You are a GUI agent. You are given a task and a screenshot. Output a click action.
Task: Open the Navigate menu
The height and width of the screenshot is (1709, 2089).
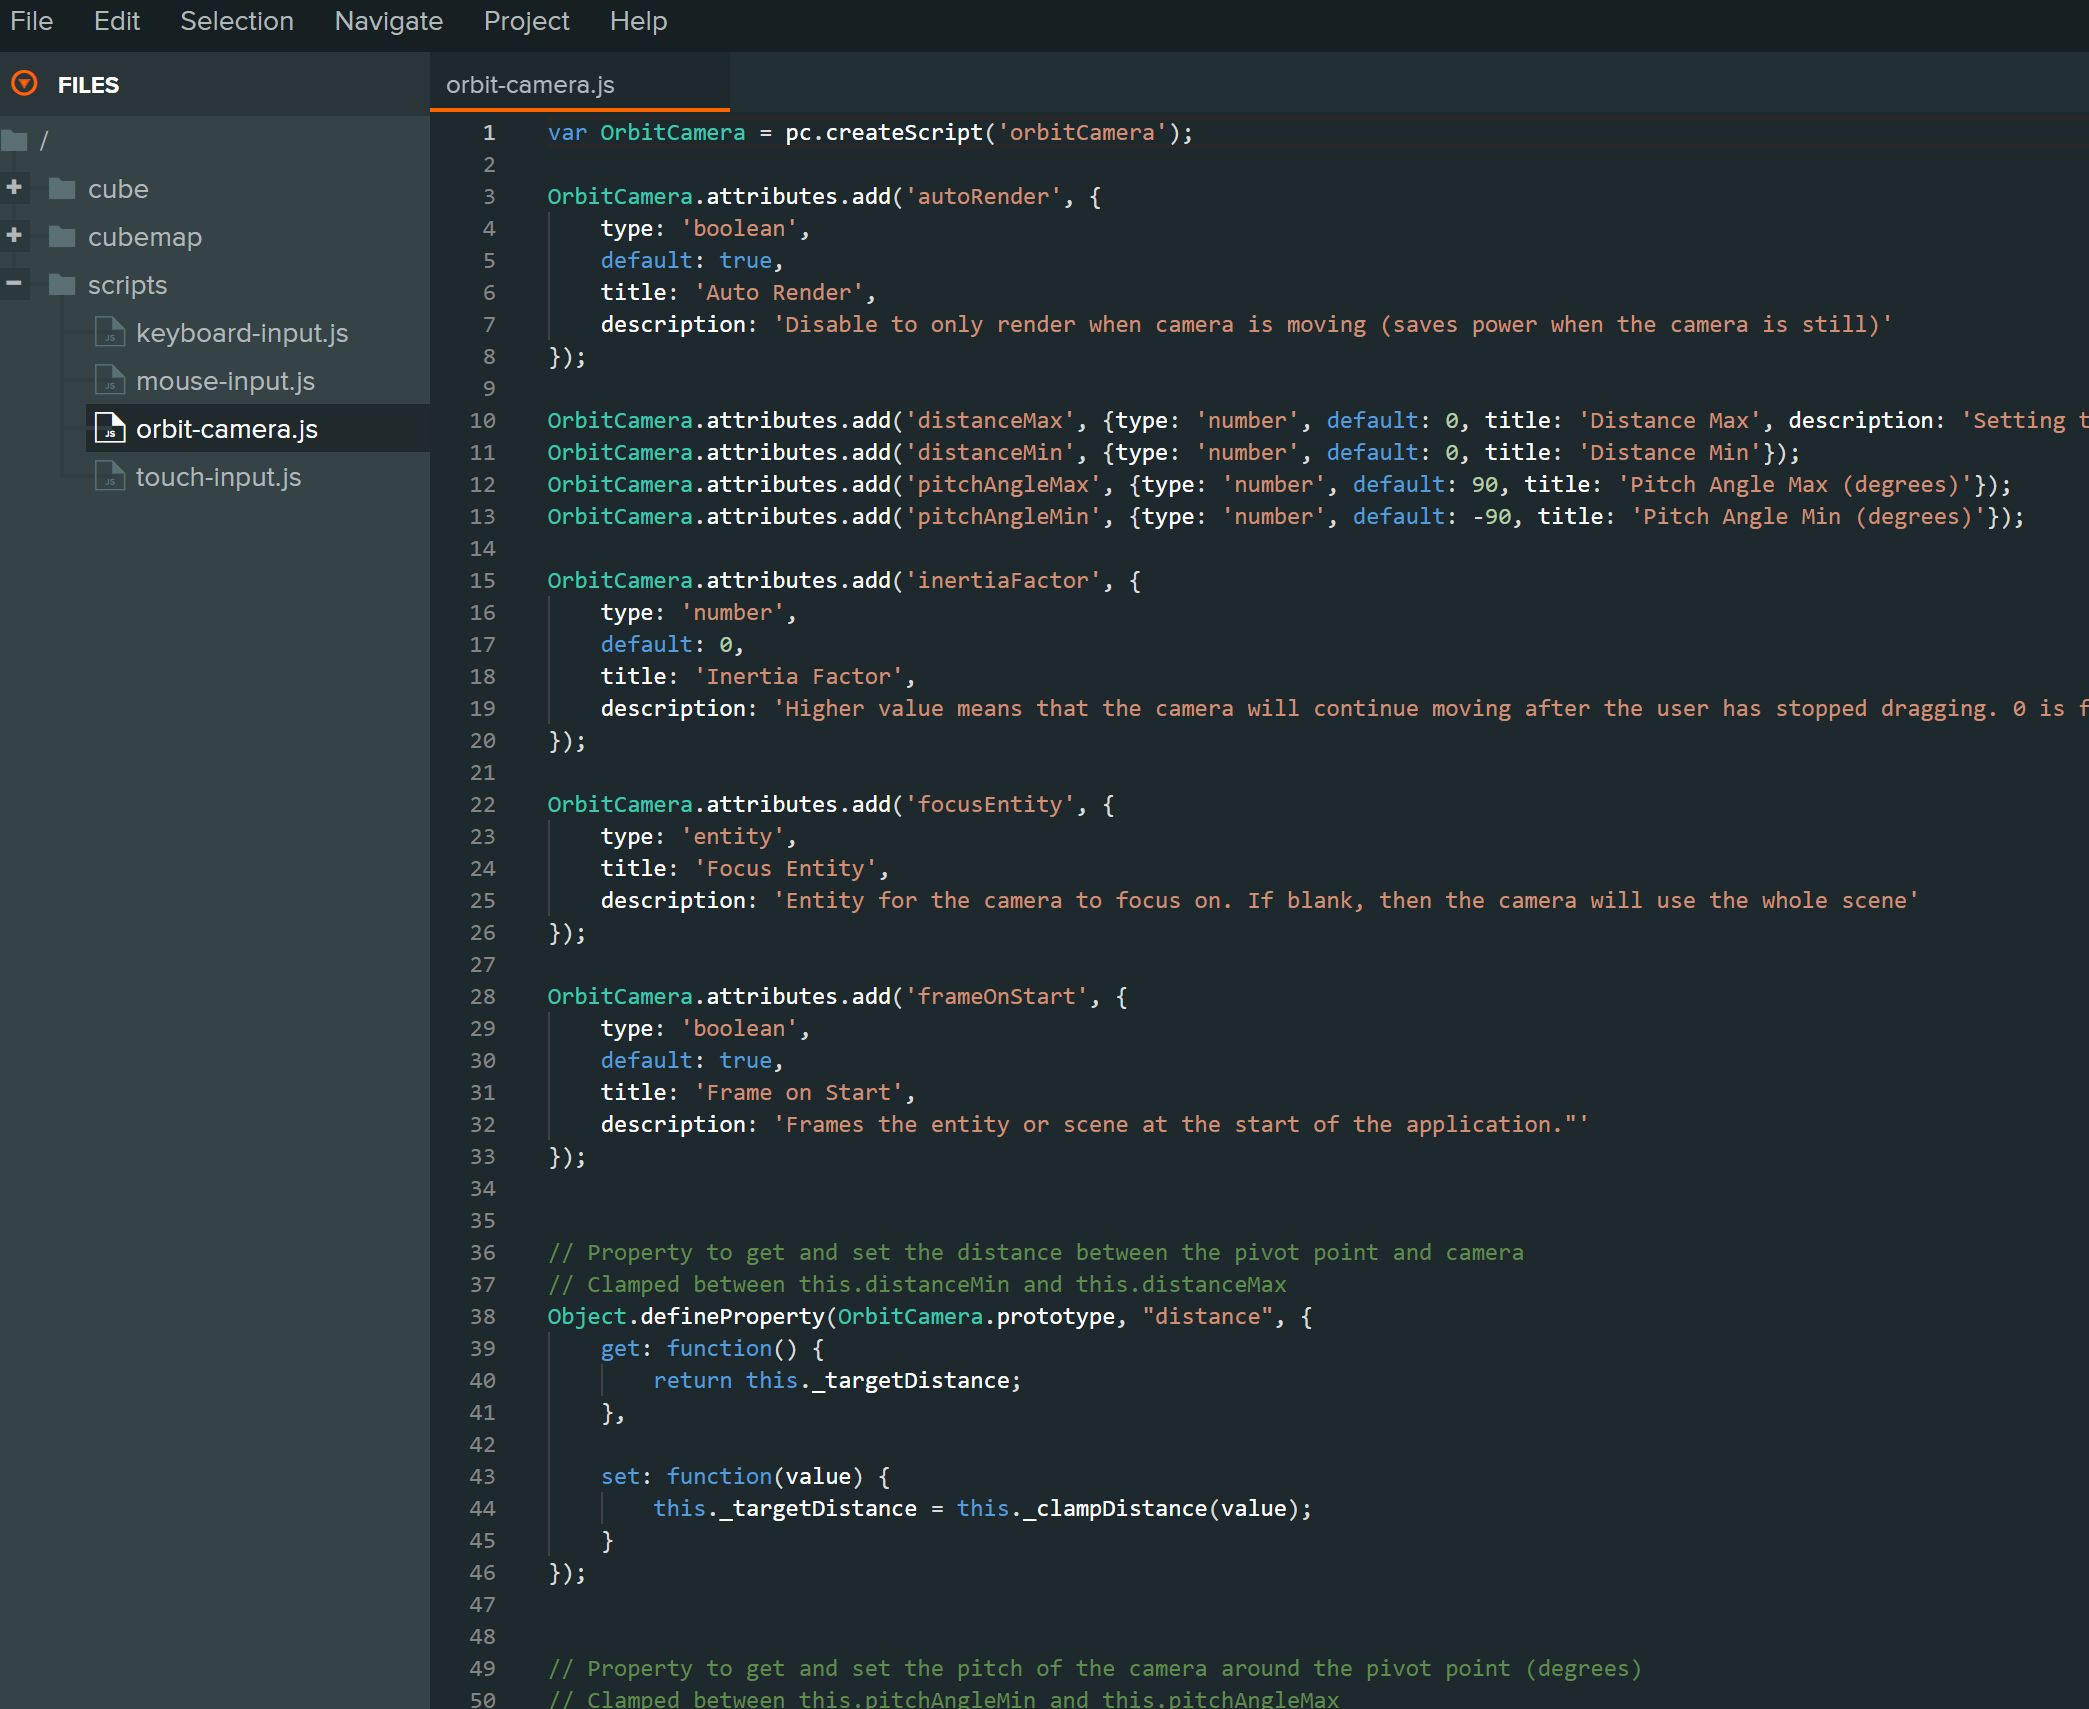388,21
